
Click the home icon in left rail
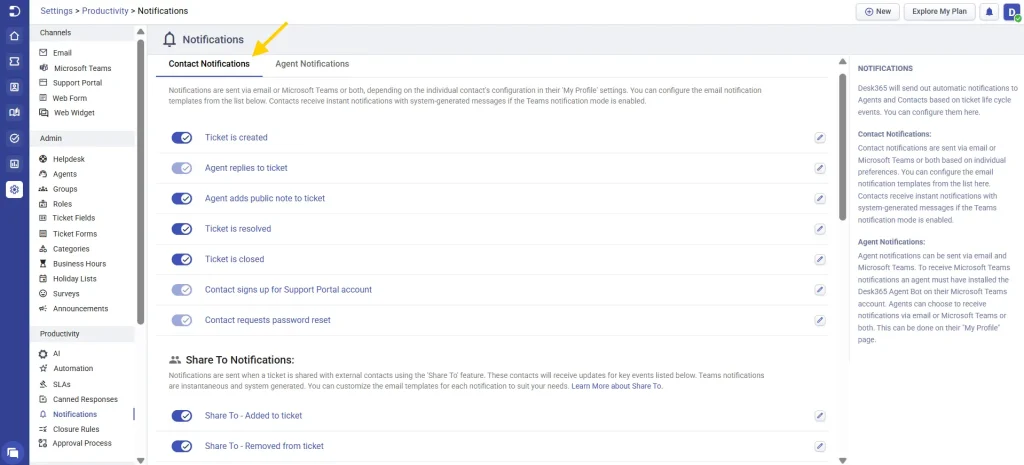[x=14, y=36]
